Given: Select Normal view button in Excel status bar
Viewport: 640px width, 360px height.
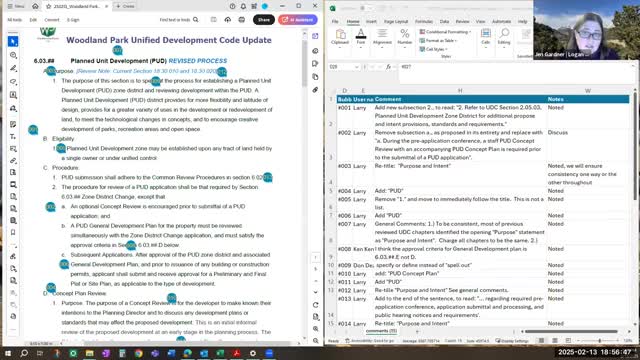Looking at the screenshot, I should 542,340.
